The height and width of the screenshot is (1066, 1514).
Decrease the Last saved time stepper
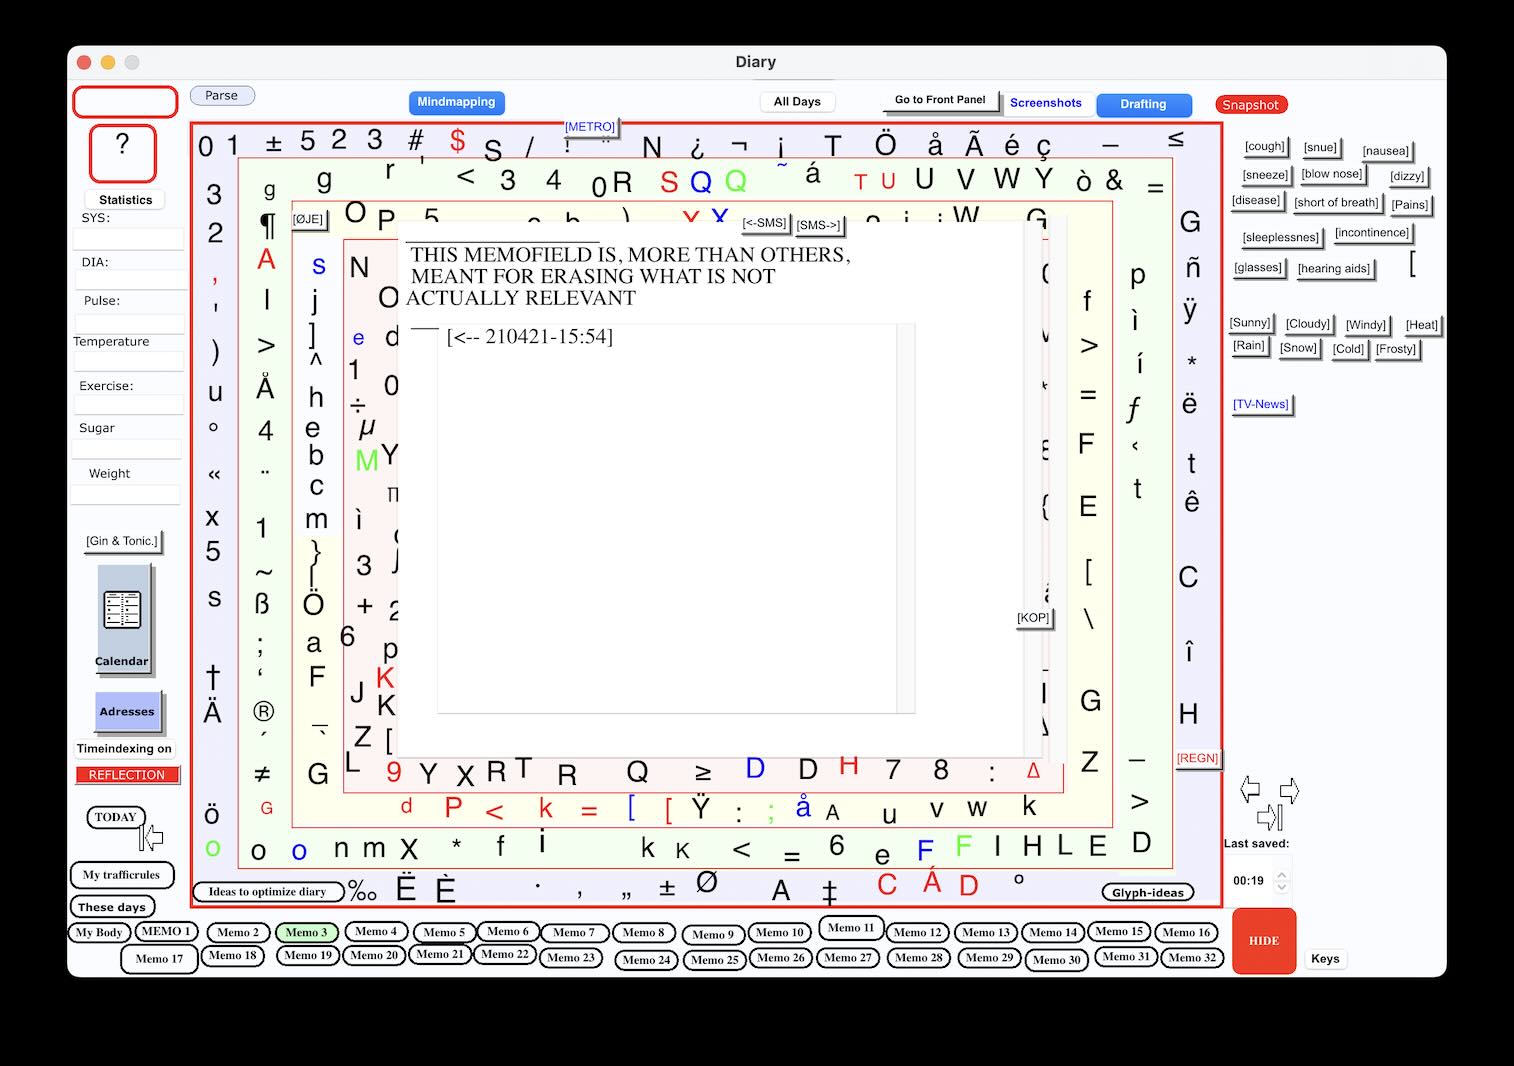coord(1281,887)
